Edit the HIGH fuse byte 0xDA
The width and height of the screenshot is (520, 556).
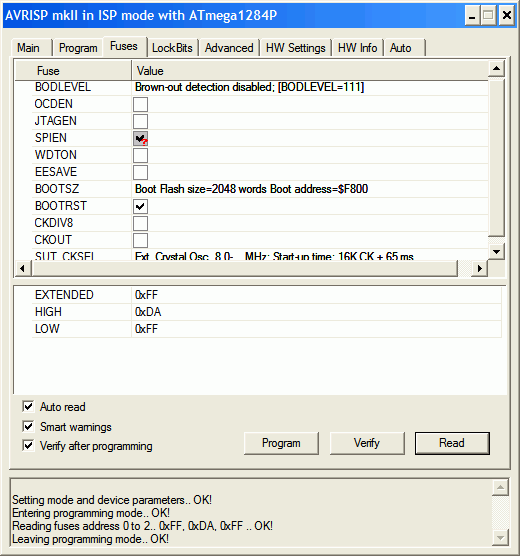(x=316, y=312)
